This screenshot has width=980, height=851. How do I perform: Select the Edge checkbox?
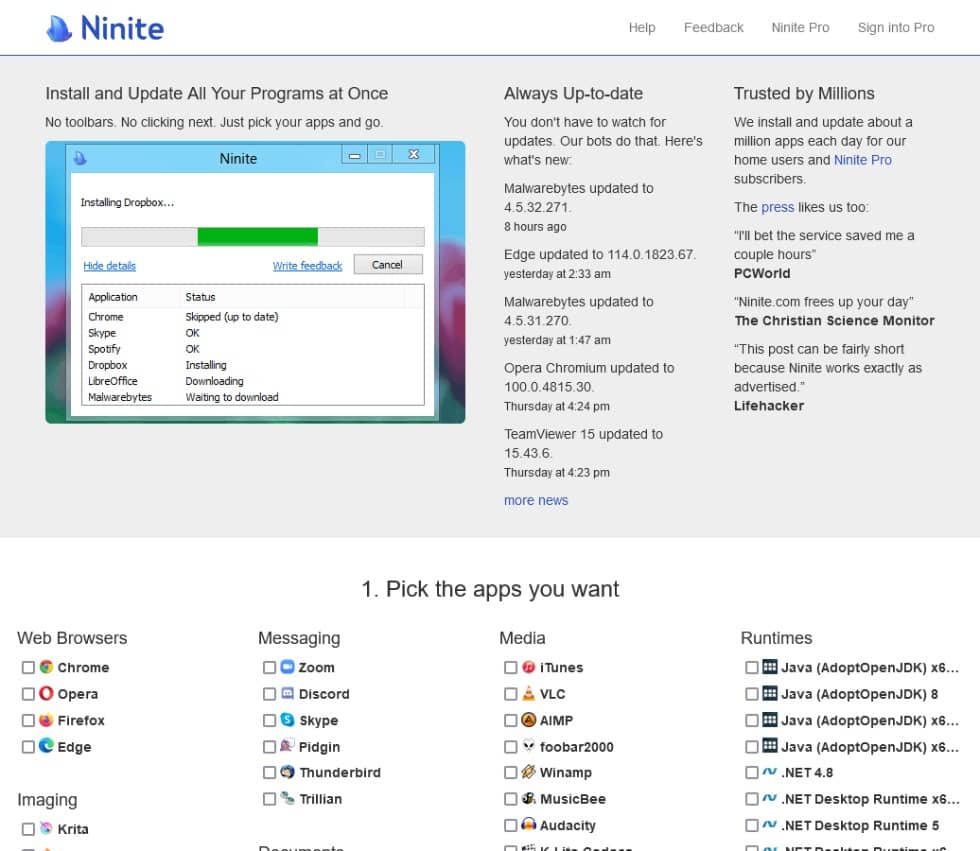(28, 747)
